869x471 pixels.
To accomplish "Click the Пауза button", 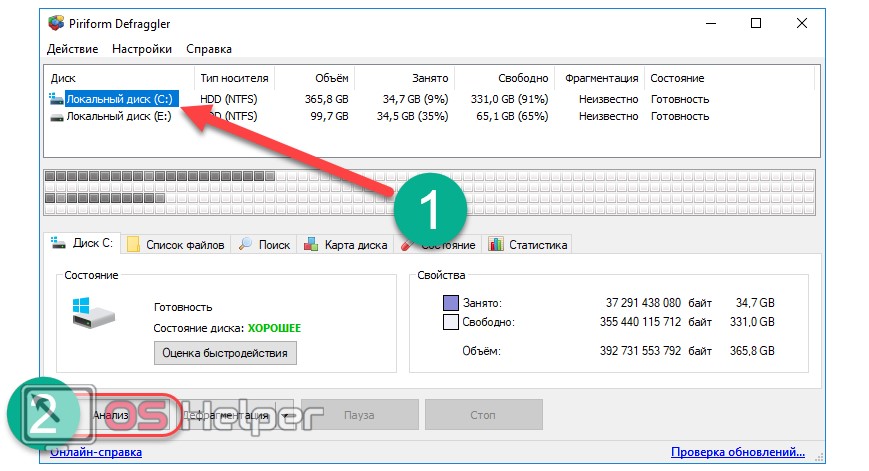I will coord(360,415).
